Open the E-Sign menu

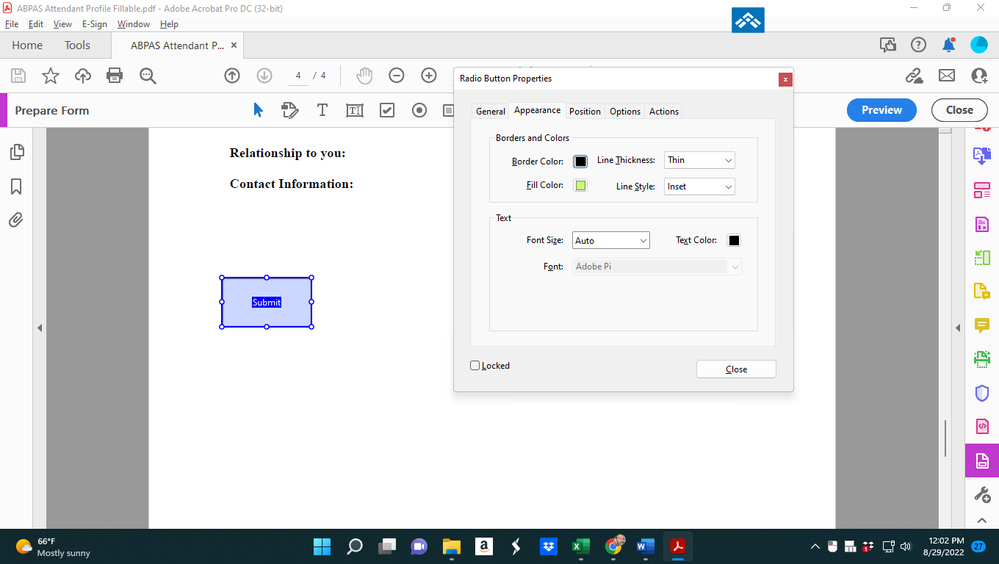(x=94, y=24)
